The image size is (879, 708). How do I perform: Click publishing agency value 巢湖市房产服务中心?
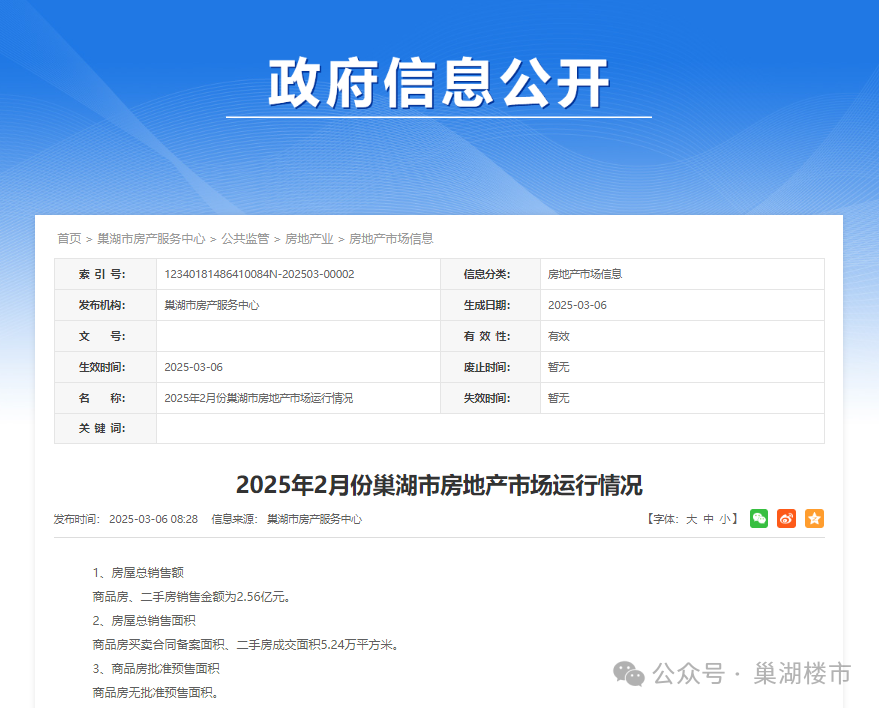coord(212,306)
